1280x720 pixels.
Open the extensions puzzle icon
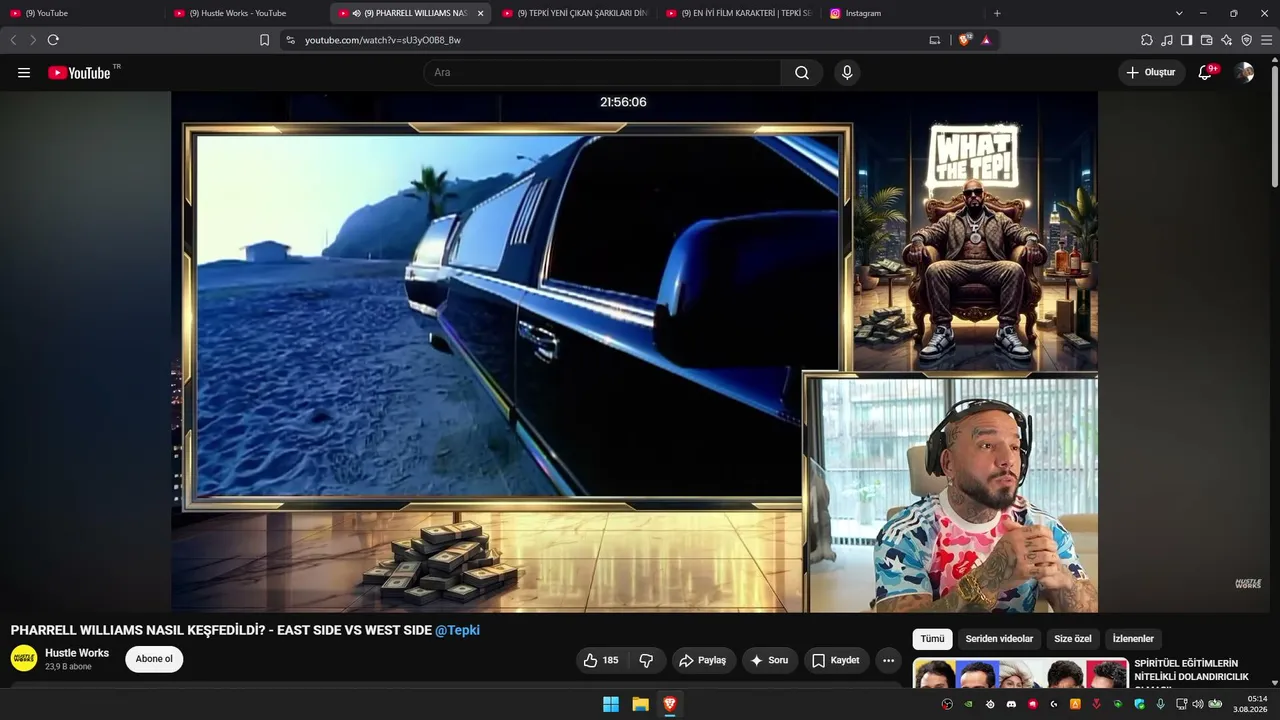(x=1147, y=40)
